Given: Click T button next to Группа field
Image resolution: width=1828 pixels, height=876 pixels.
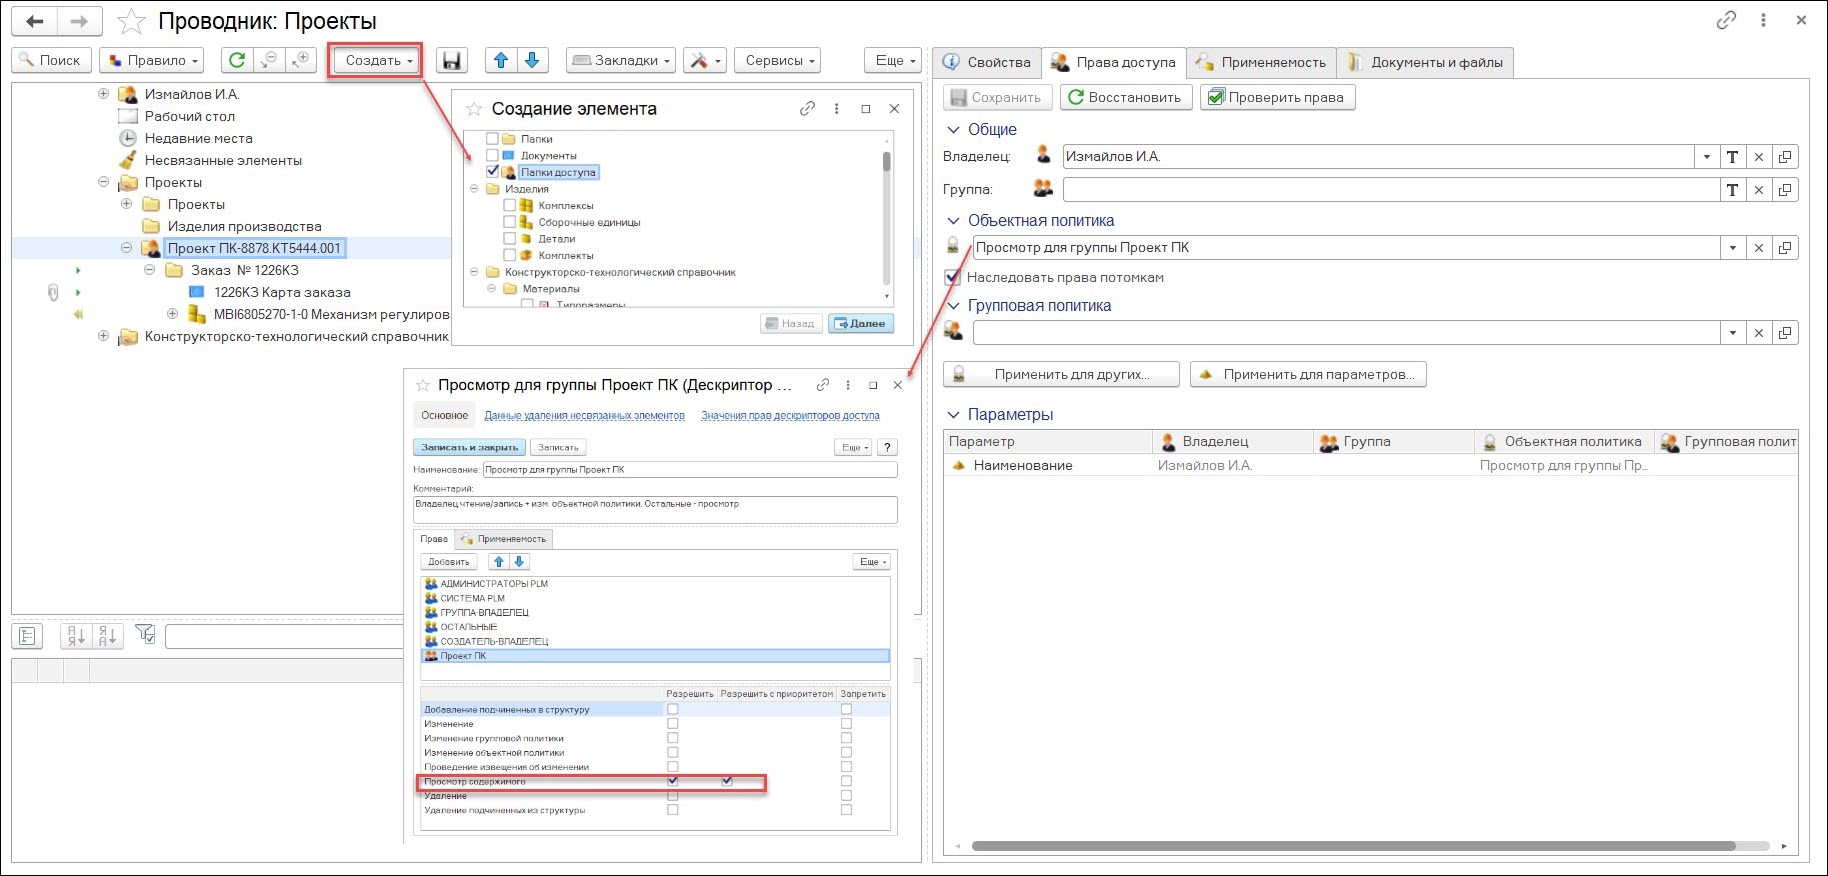Looking at the screenshot, I should coord(1732,189).
